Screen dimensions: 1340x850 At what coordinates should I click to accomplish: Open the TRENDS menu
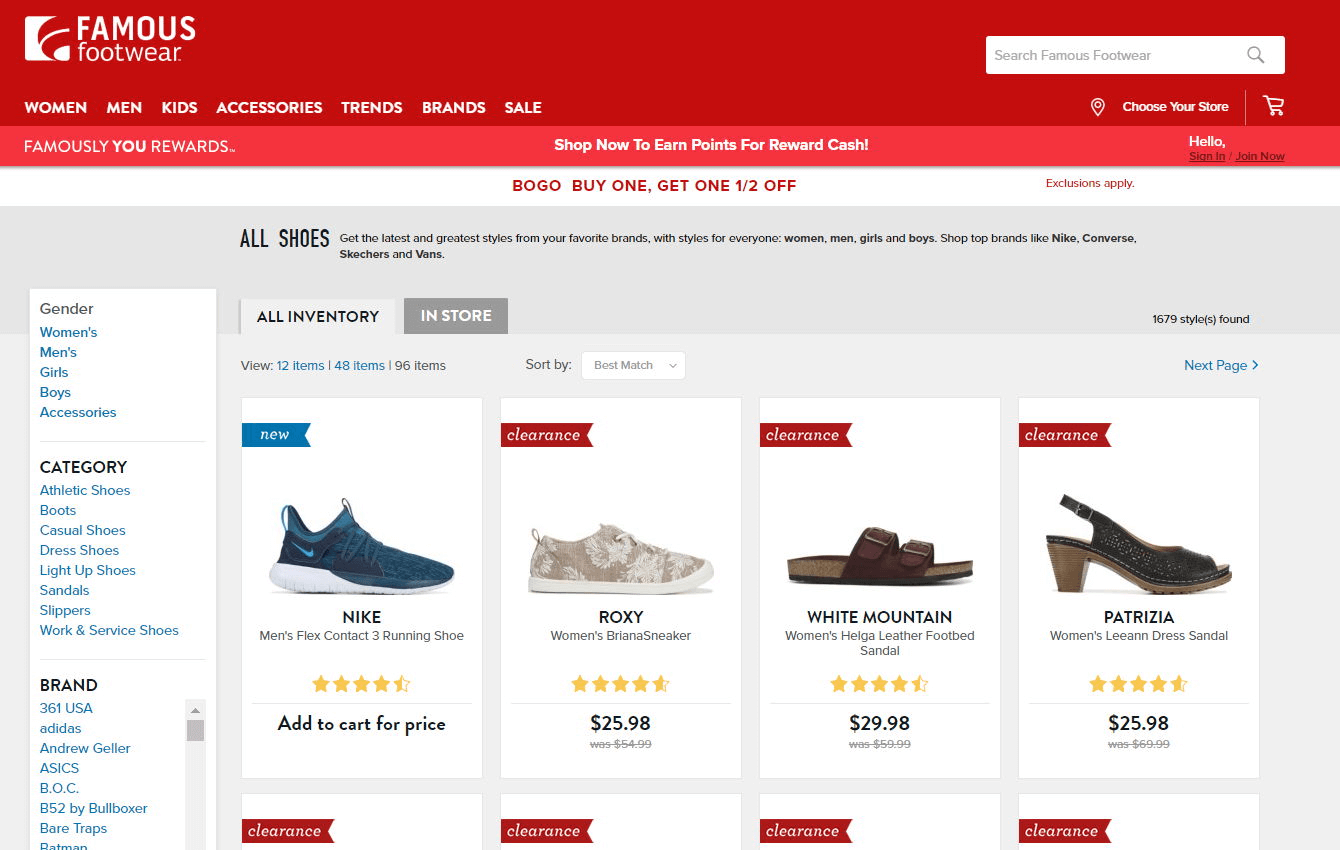click(372, 107)
